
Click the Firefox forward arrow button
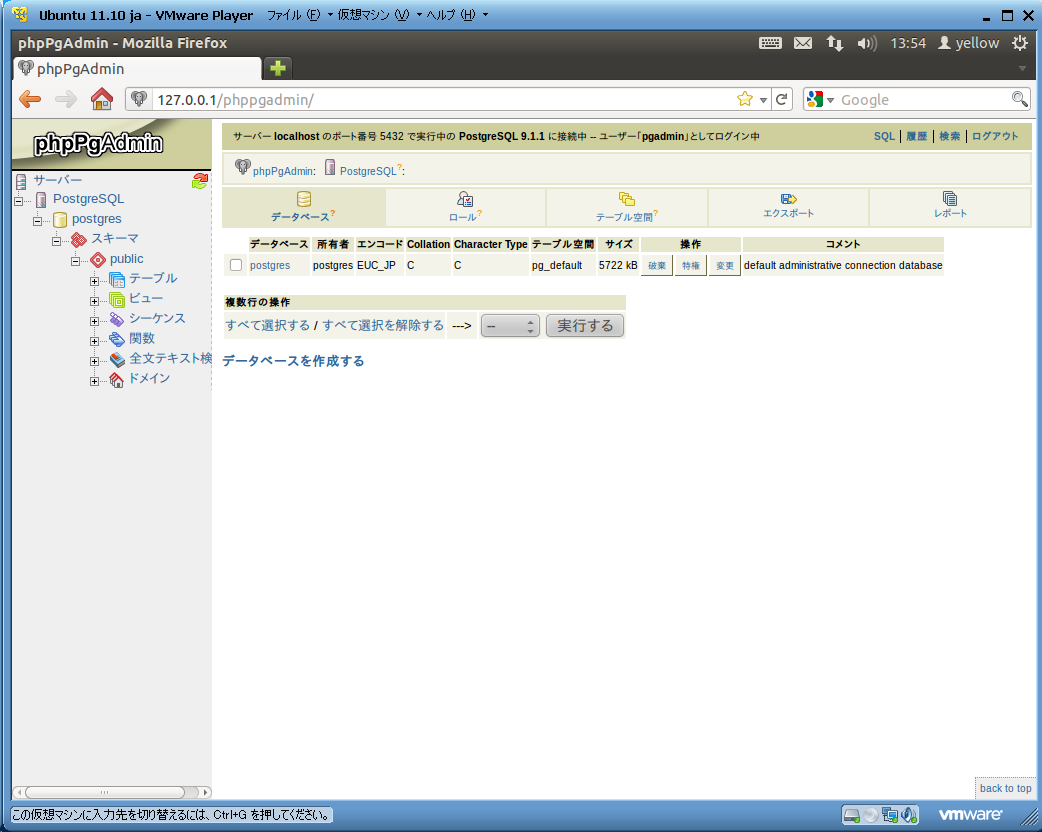[x=66, y=100]
